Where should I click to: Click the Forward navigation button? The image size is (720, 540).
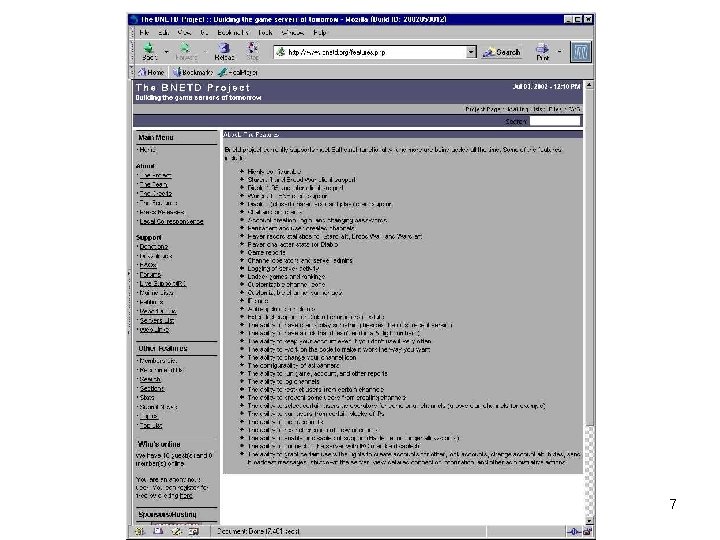point(185,51)
